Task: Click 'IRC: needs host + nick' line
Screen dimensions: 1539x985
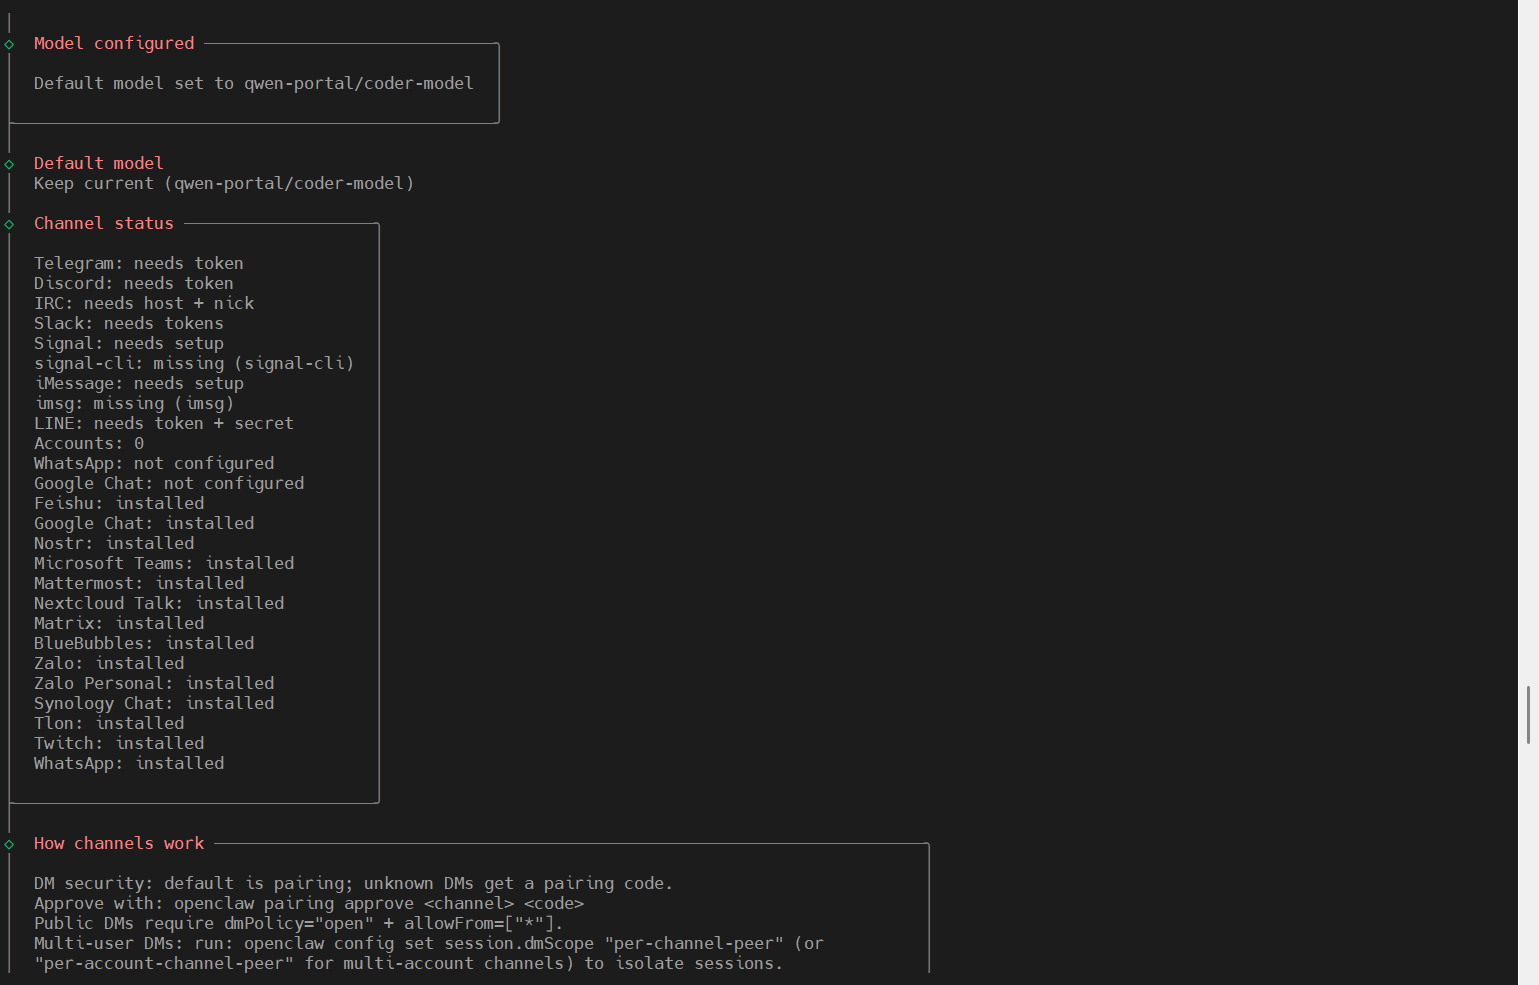Action: (144, 303)
